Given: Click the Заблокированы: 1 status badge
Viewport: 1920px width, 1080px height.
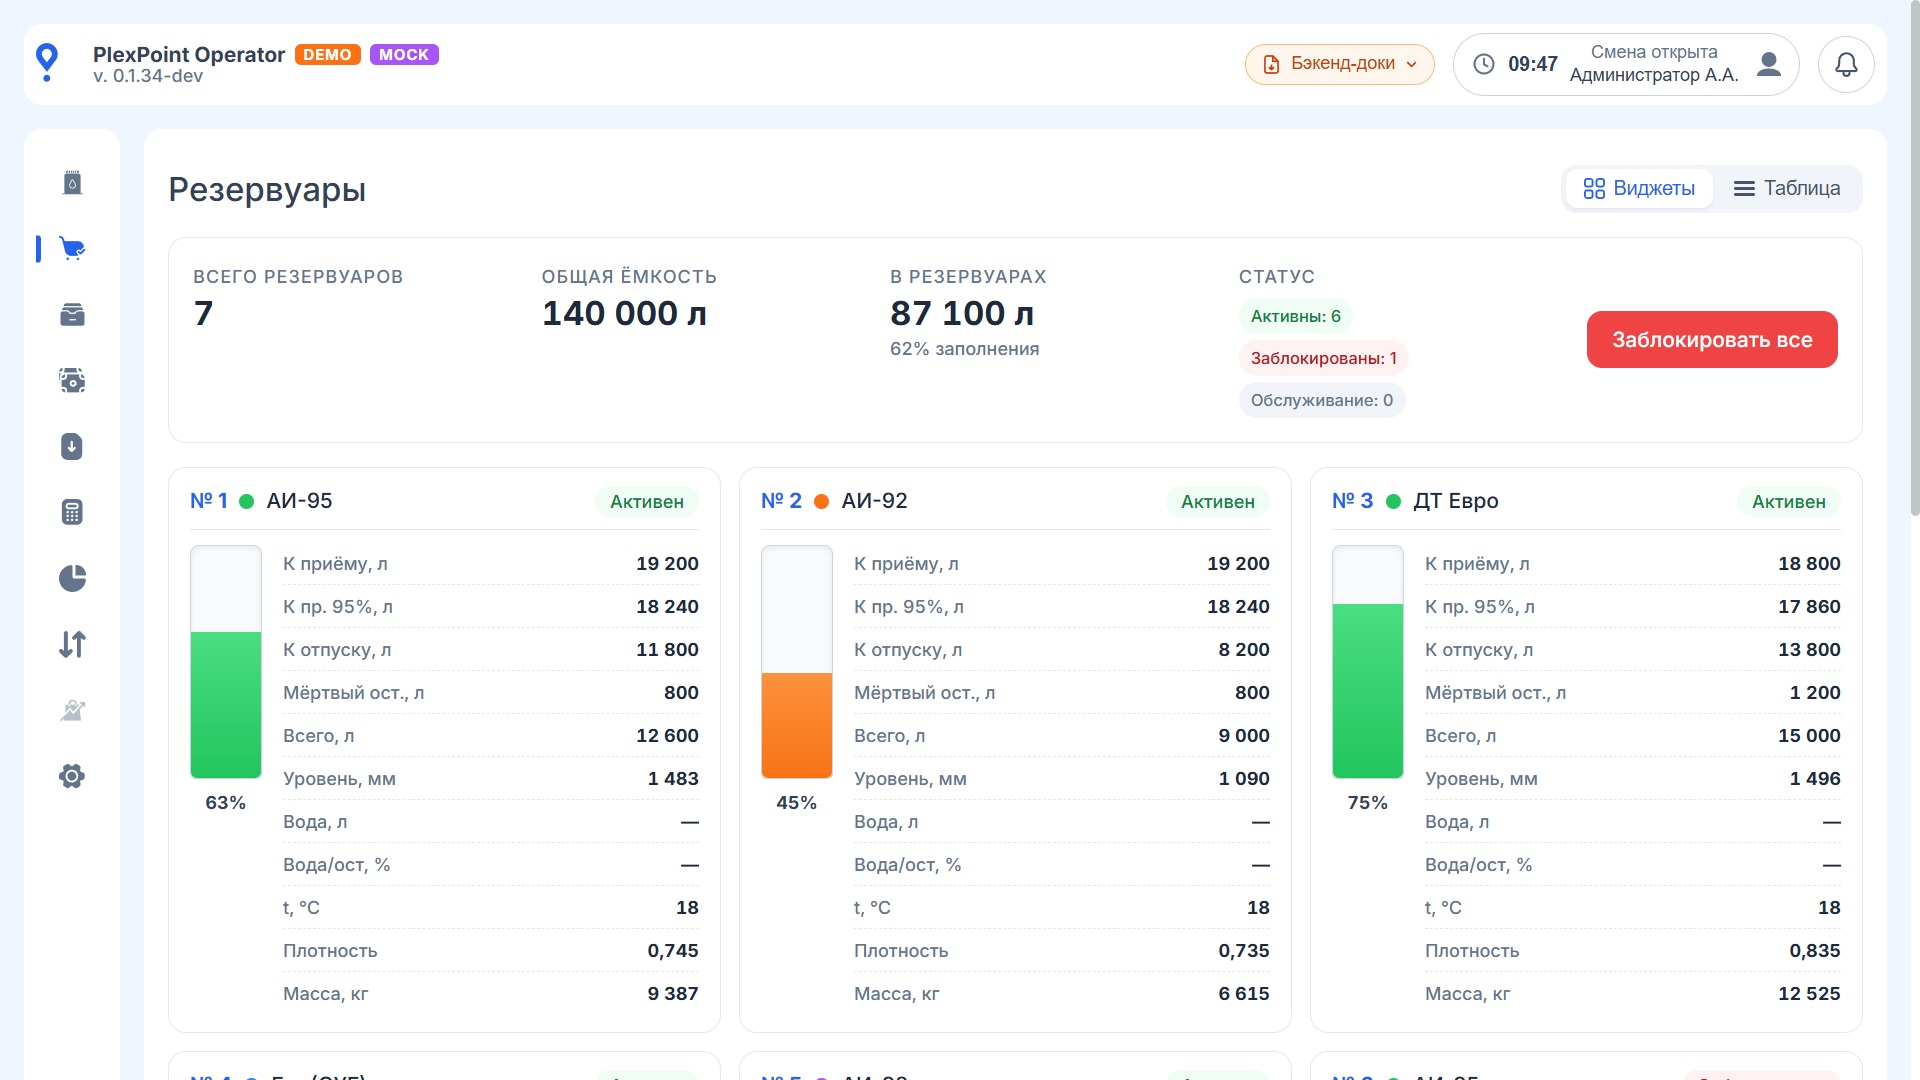Looking at the screenshot, I should 1324,358.
